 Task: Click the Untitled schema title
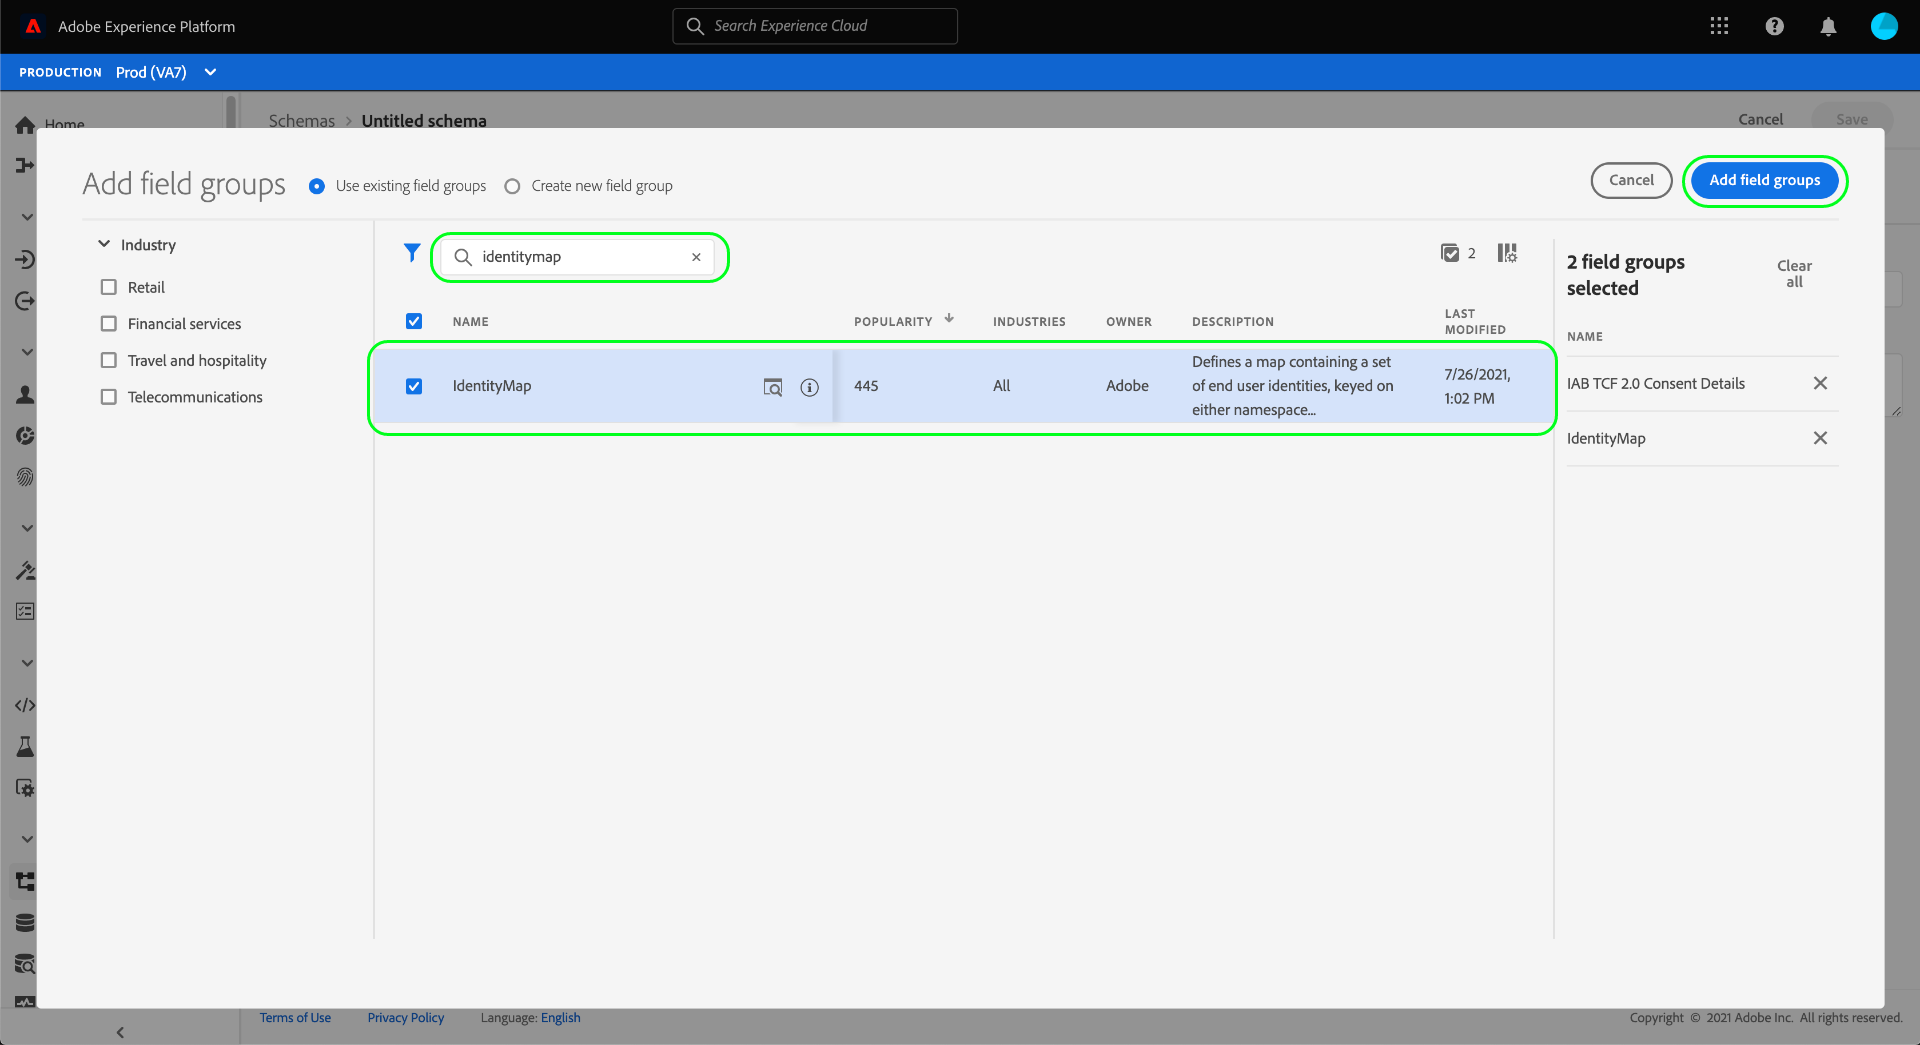point(424,120)
